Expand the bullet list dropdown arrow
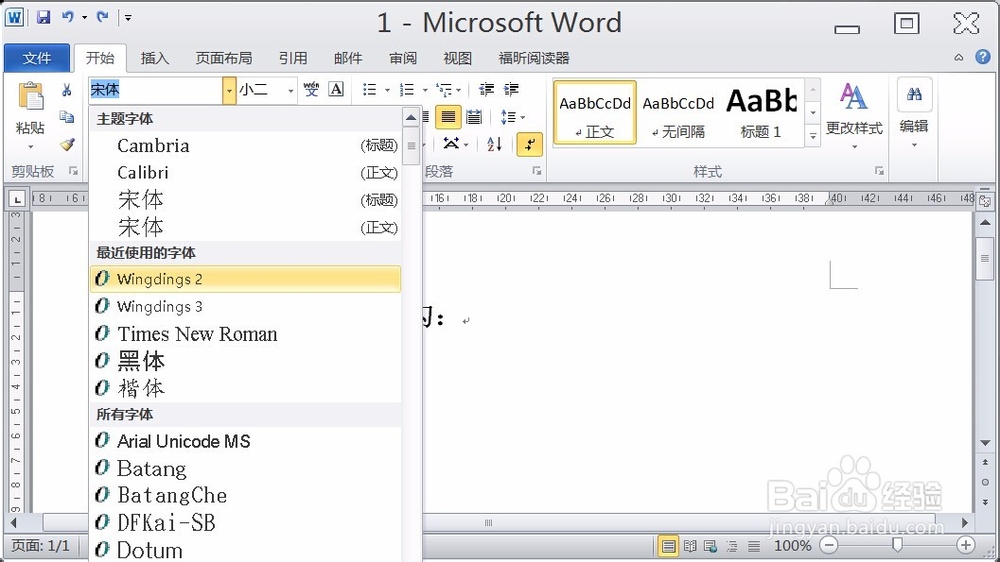The image size is (1000, 562). click(387, 90)
